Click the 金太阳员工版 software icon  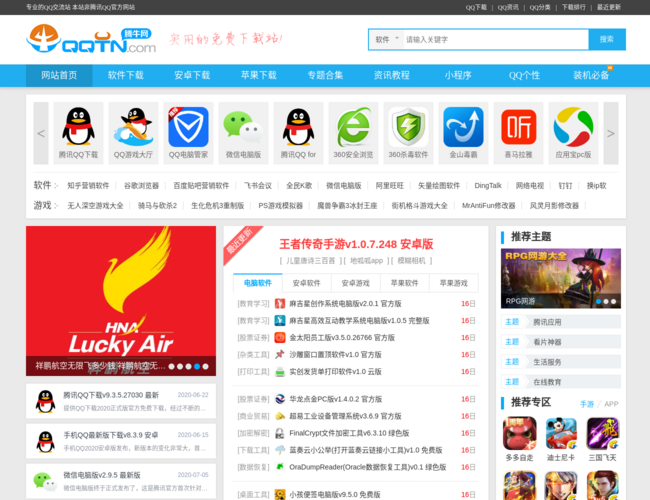[x=280, y=338]
